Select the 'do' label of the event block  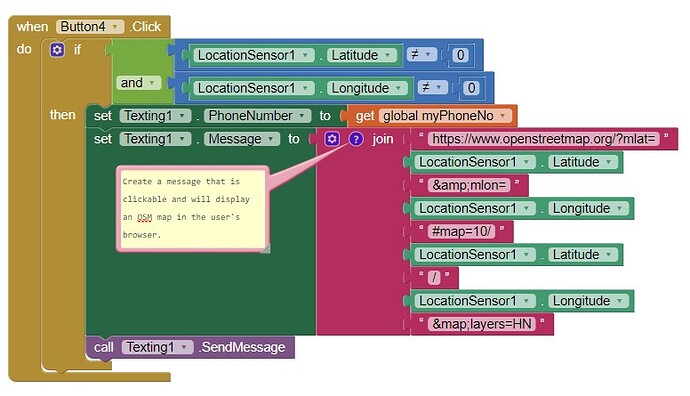pyautogui.click(x=24, y=49)
